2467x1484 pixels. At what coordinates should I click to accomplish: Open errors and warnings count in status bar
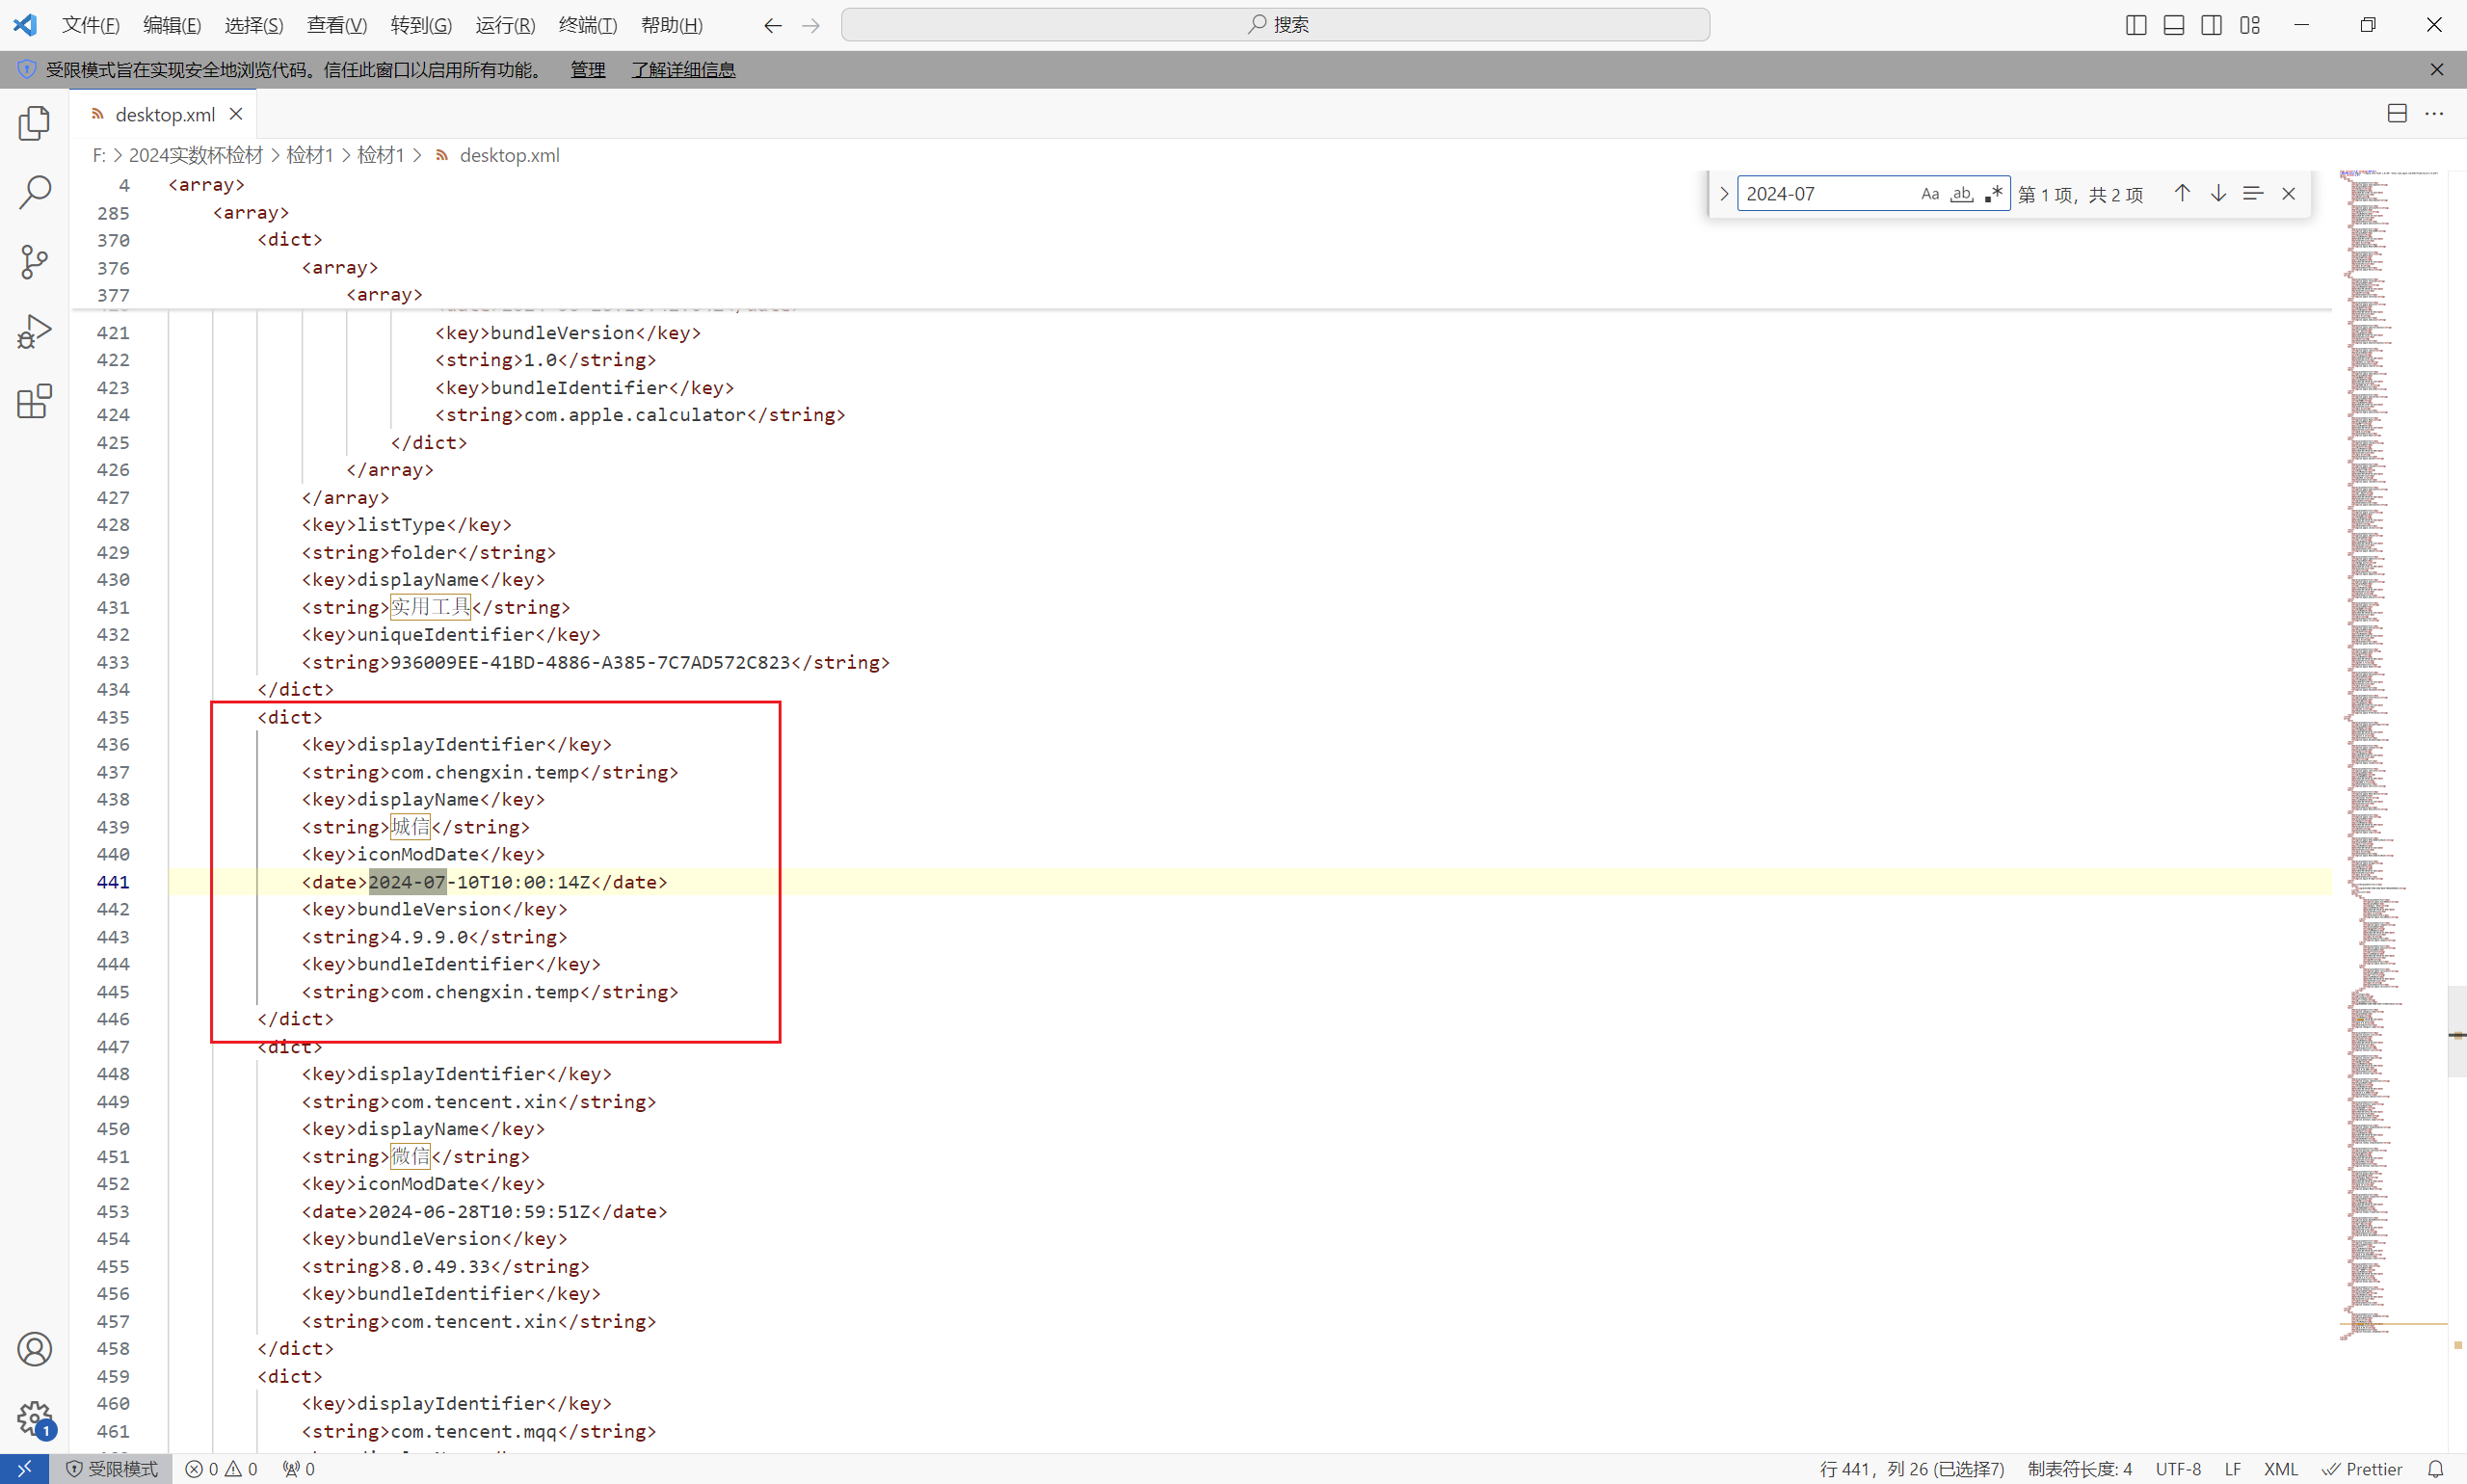click(x=221, y=1468)
